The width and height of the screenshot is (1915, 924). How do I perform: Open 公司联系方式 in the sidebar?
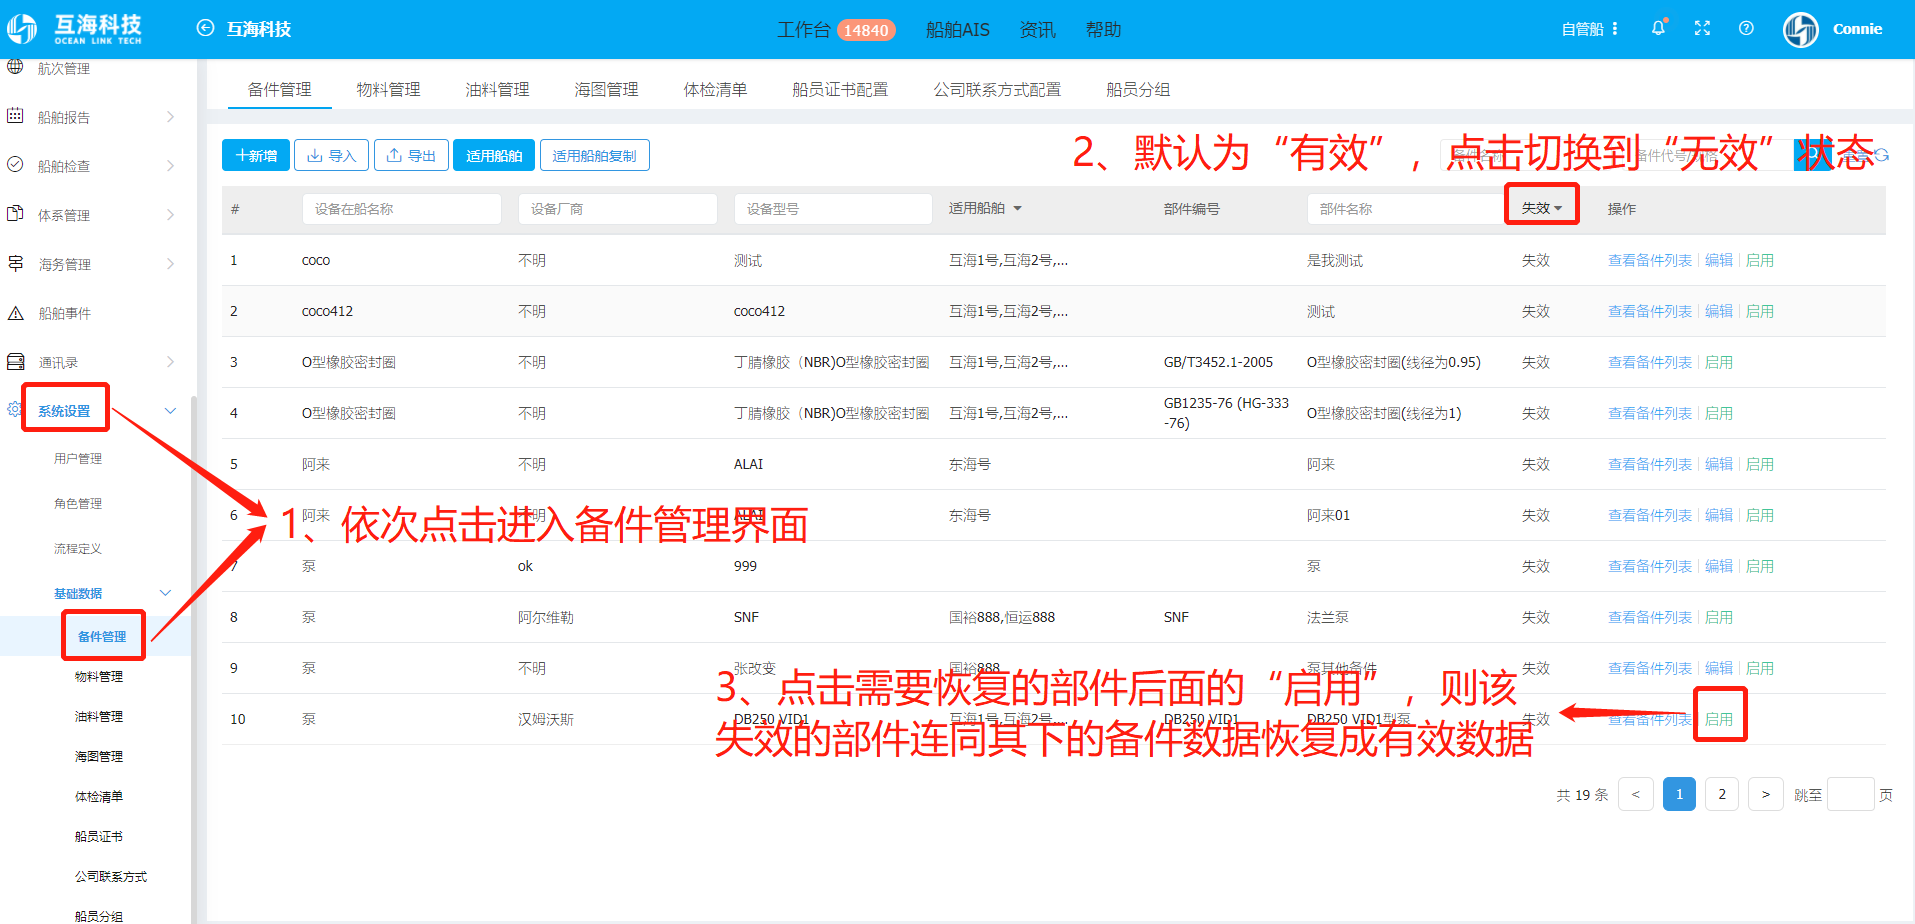click(111, 876)
